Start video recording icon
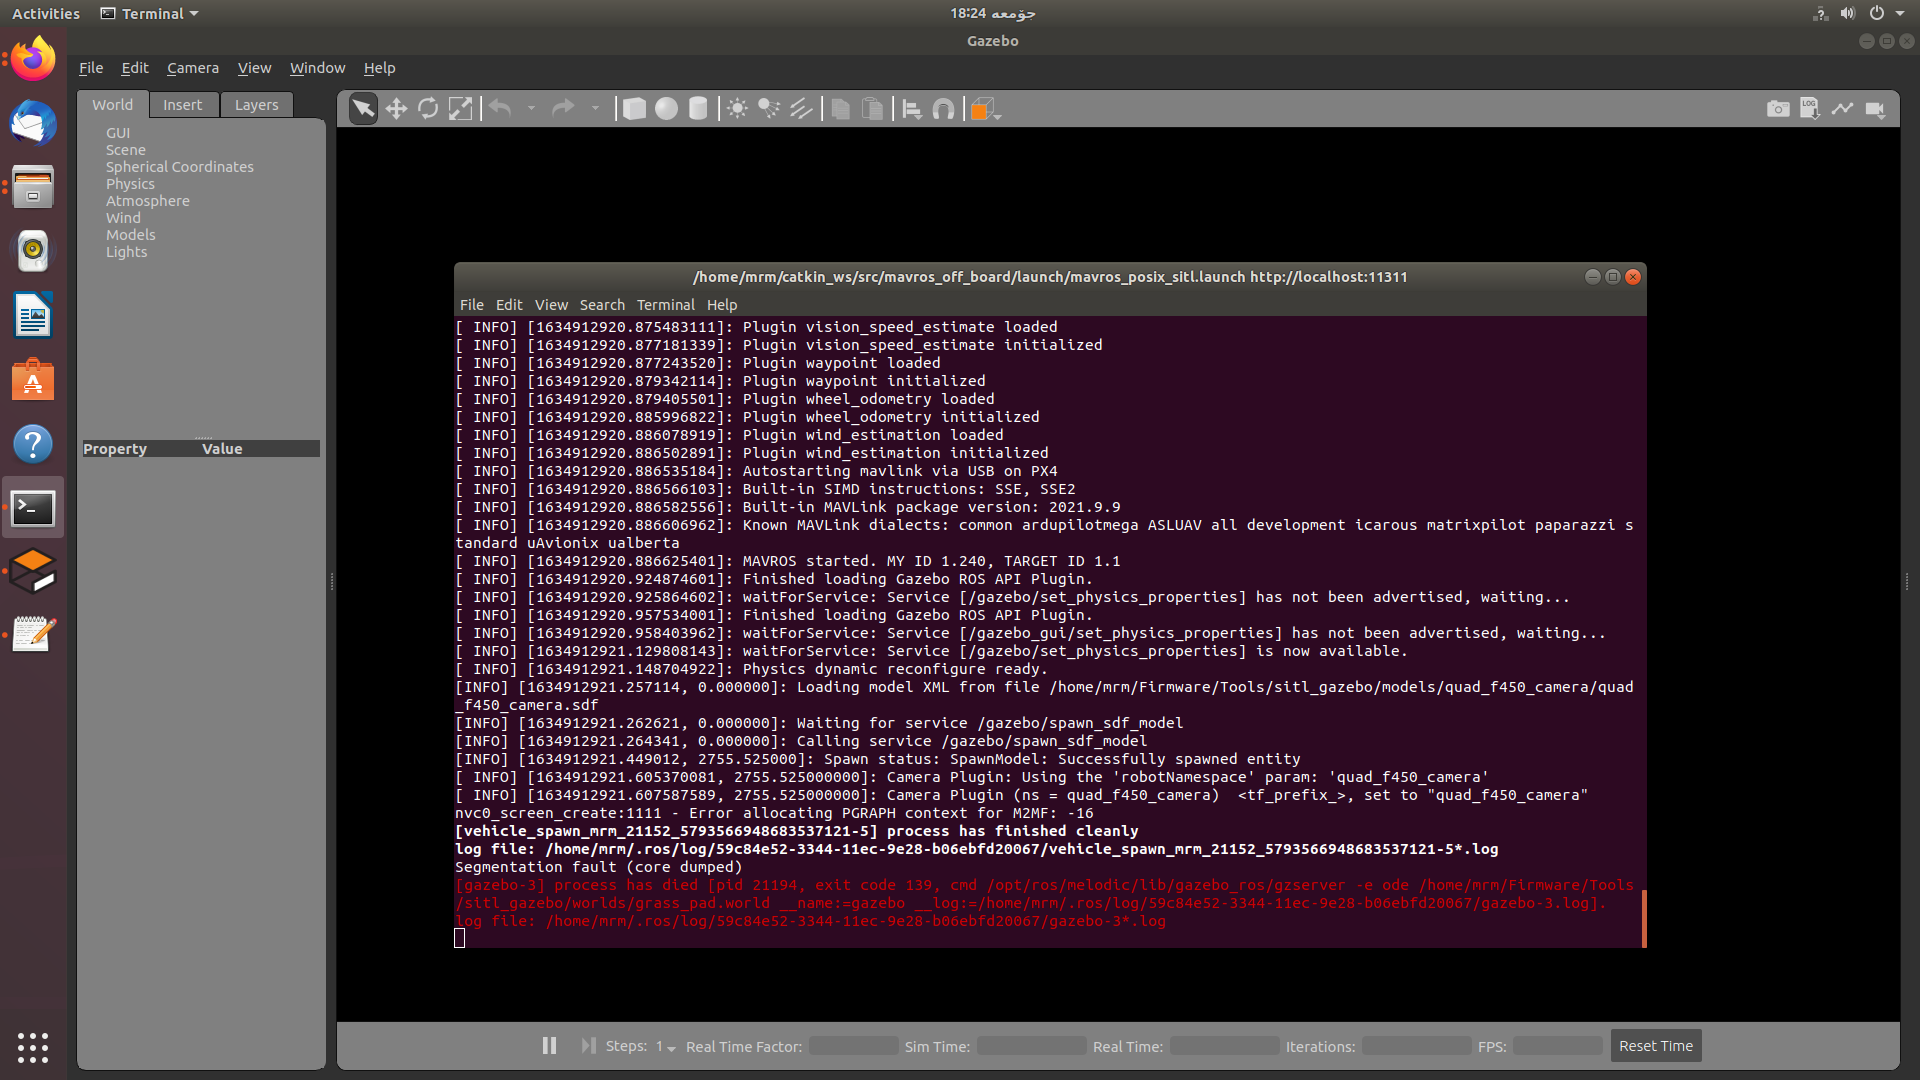The width and height of the screenshot is (1920, 1080). [x=1875, y=109]
